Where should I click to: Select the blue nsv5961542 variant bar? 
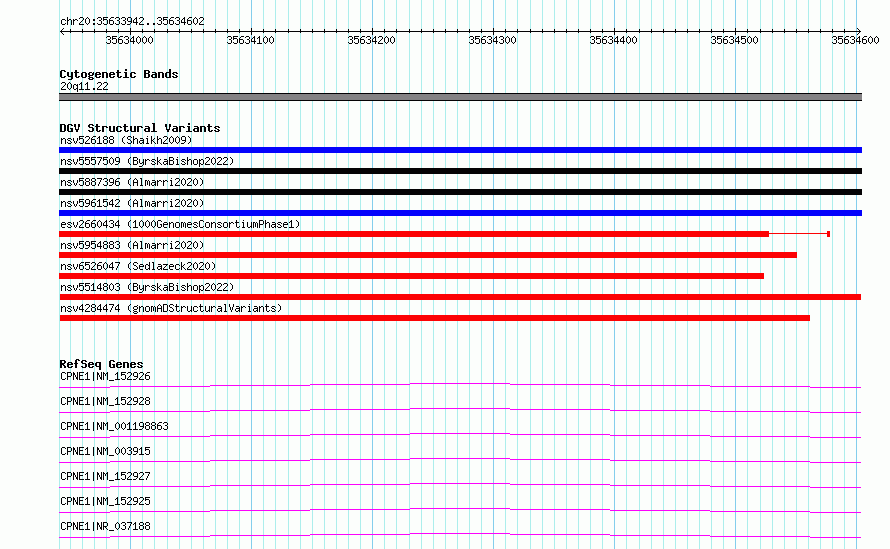(460, 213)
